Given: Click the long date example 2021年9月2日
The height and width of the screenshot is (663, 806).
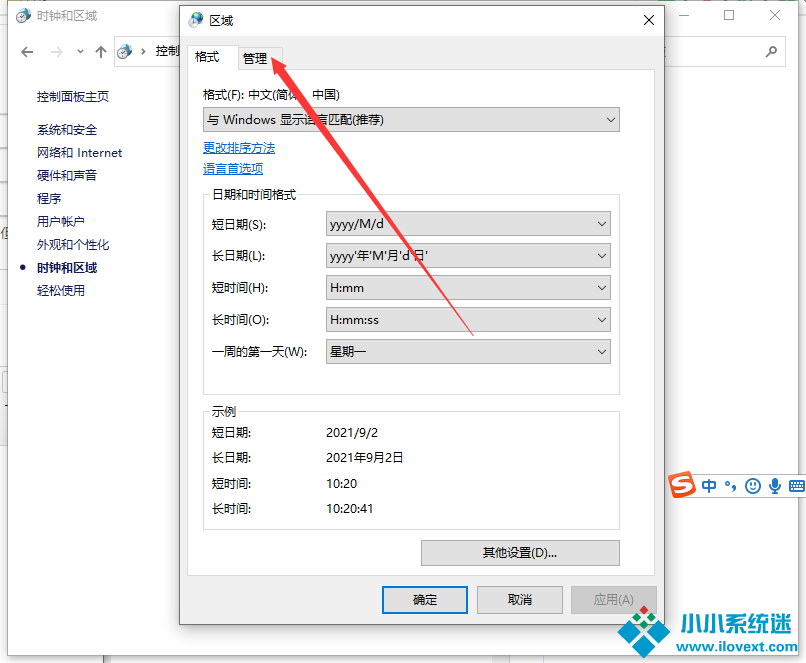Looking at the screenshot, I should (x=364, y=458).
